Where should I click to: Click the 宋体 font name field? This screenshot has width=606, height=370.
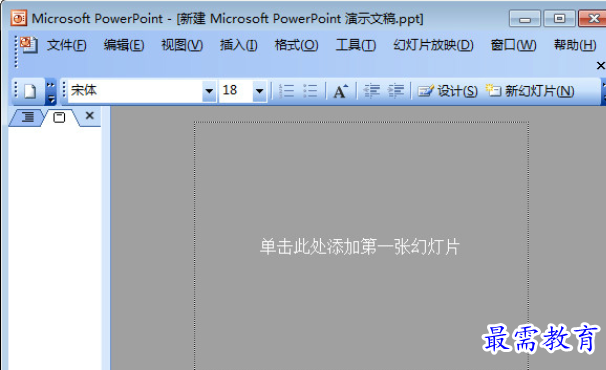pos(135,91)
